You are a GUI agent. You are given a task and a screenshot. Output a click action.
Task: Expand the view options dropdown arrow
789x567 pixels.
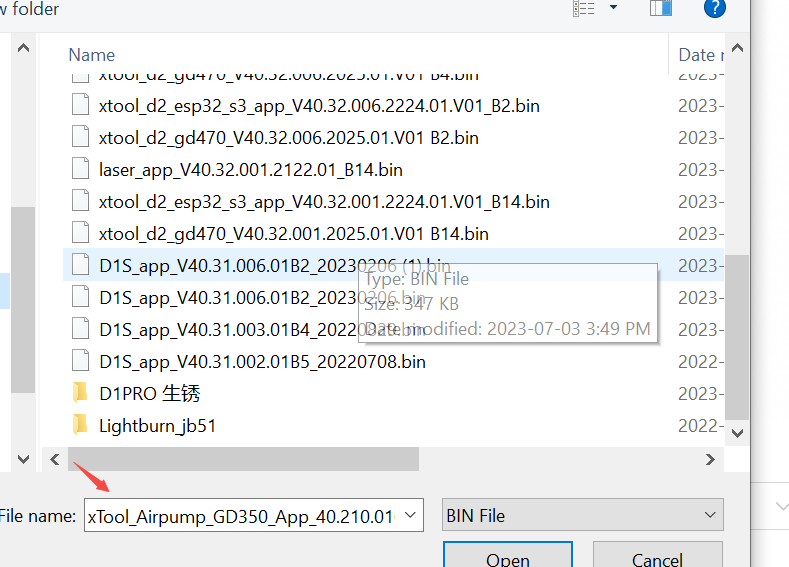(613, 7)
